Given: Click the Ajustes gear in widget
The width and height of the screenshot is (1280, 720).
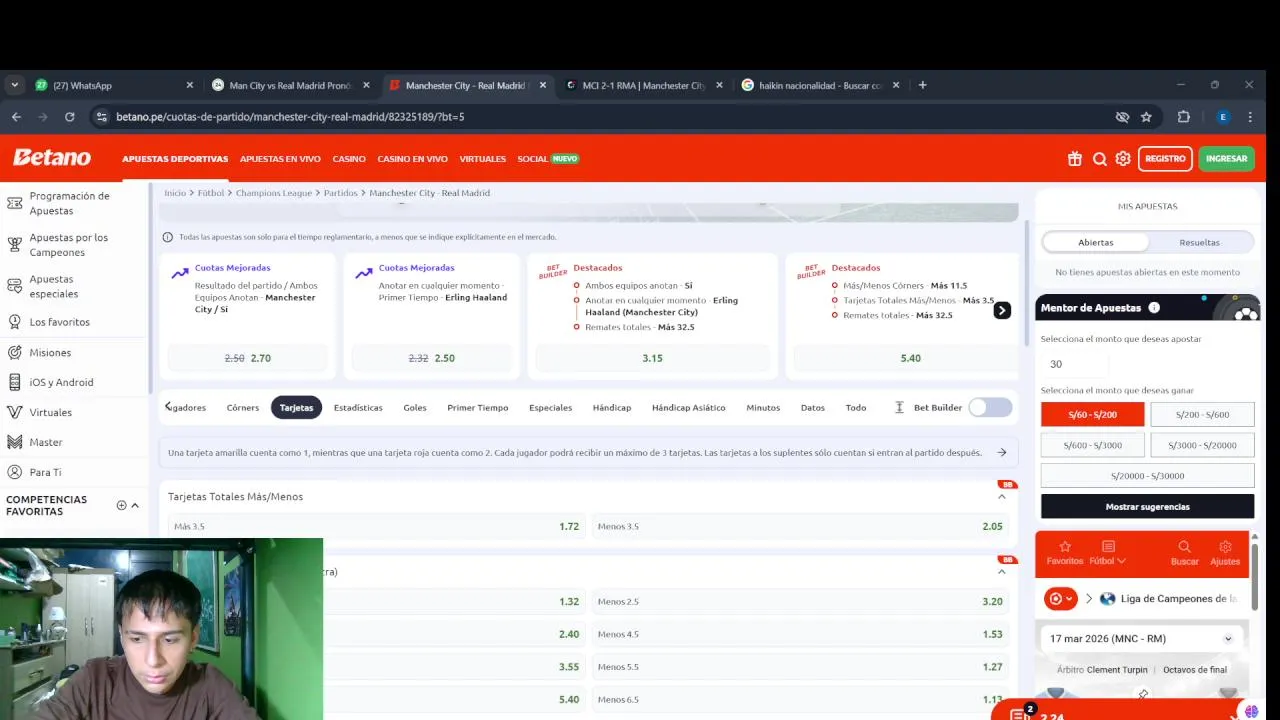Looking at the screenshot, I should 1225,547.
